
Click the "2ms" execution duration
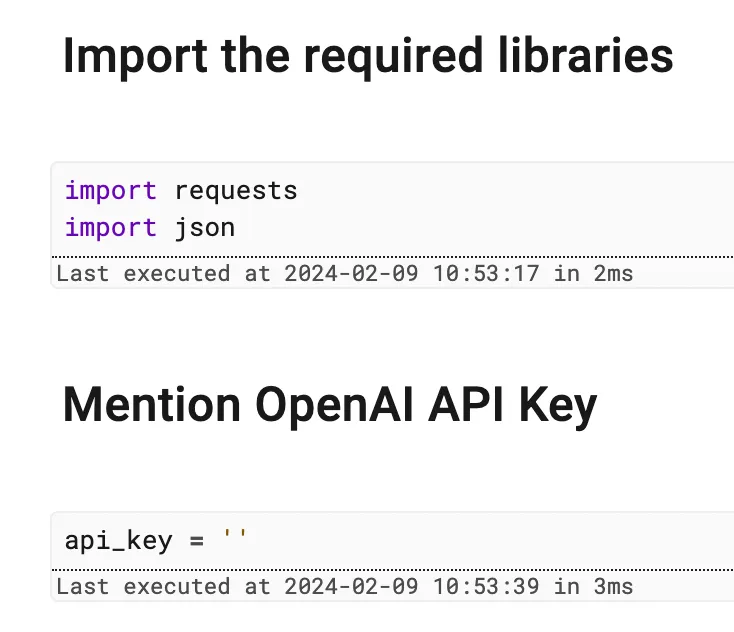pyautogui.click(x=613, y=273)
